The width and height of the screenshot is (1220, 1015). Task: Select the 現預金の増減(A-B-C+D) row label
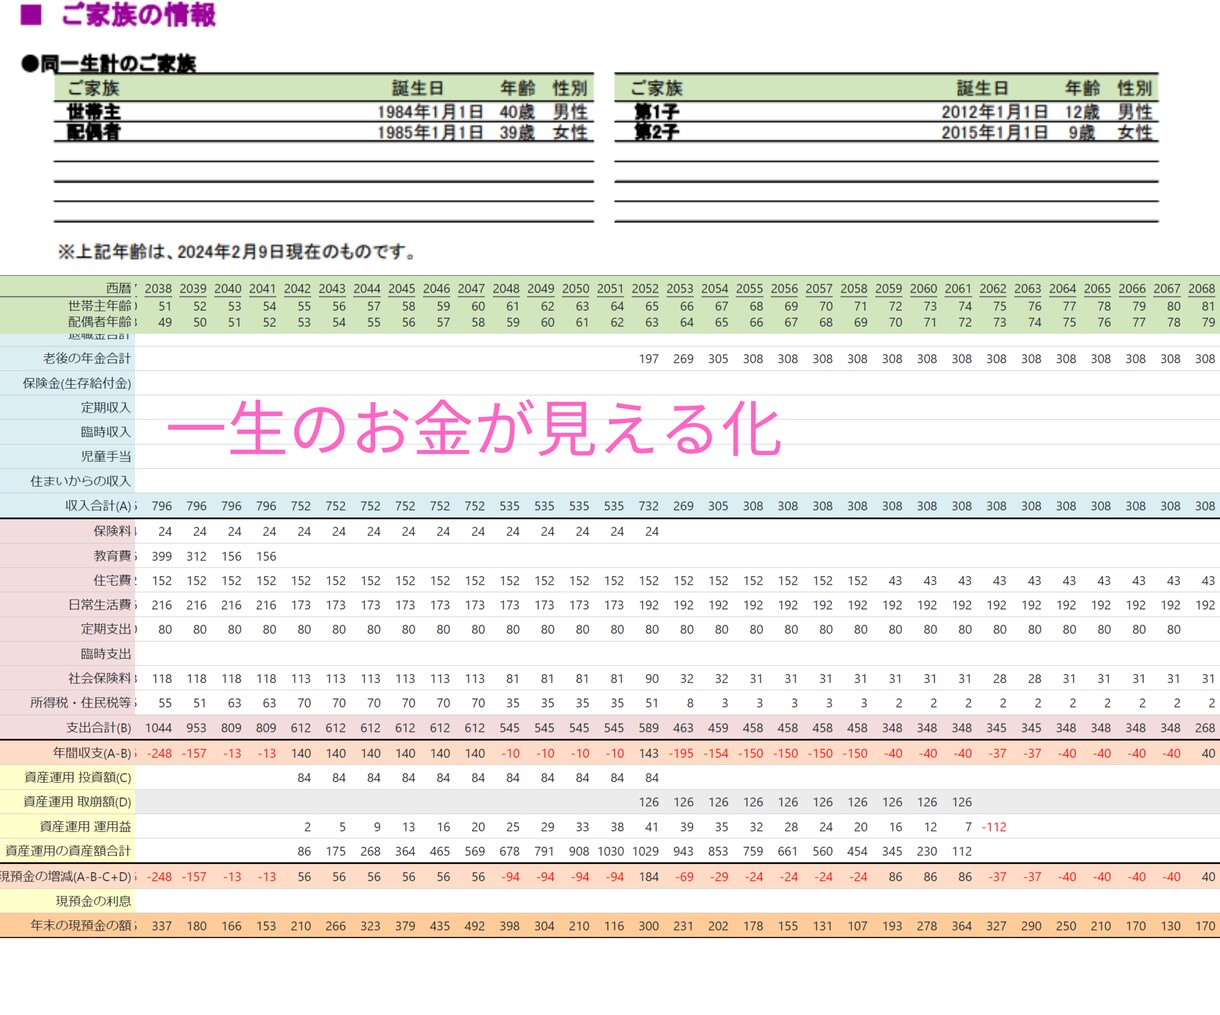(67, 877)
